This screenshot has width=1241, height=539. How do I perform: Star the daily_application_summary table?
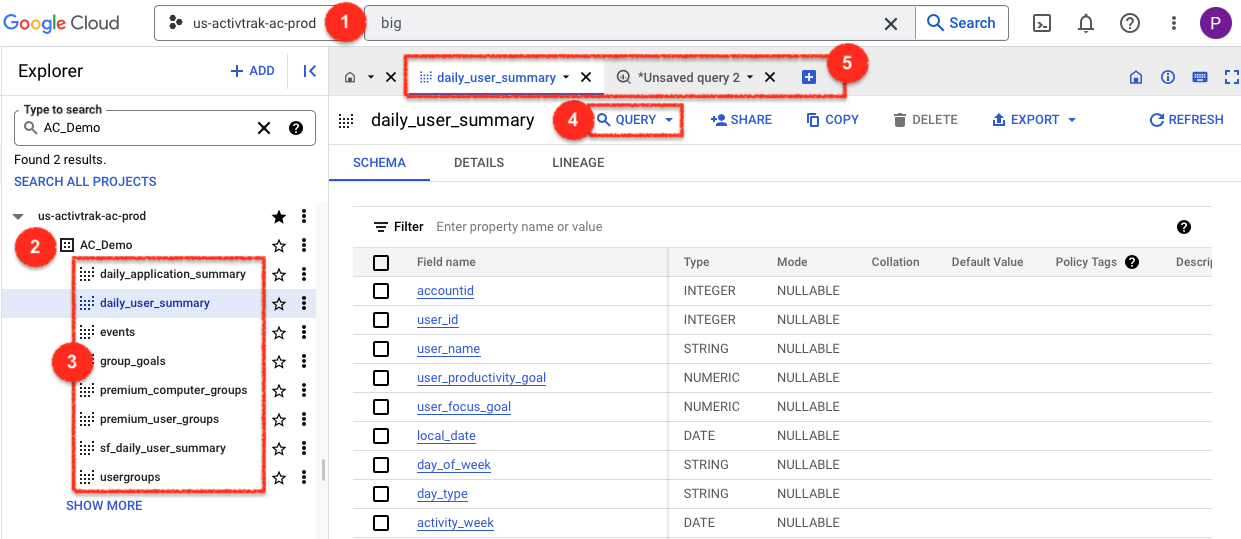coord(279,274)
